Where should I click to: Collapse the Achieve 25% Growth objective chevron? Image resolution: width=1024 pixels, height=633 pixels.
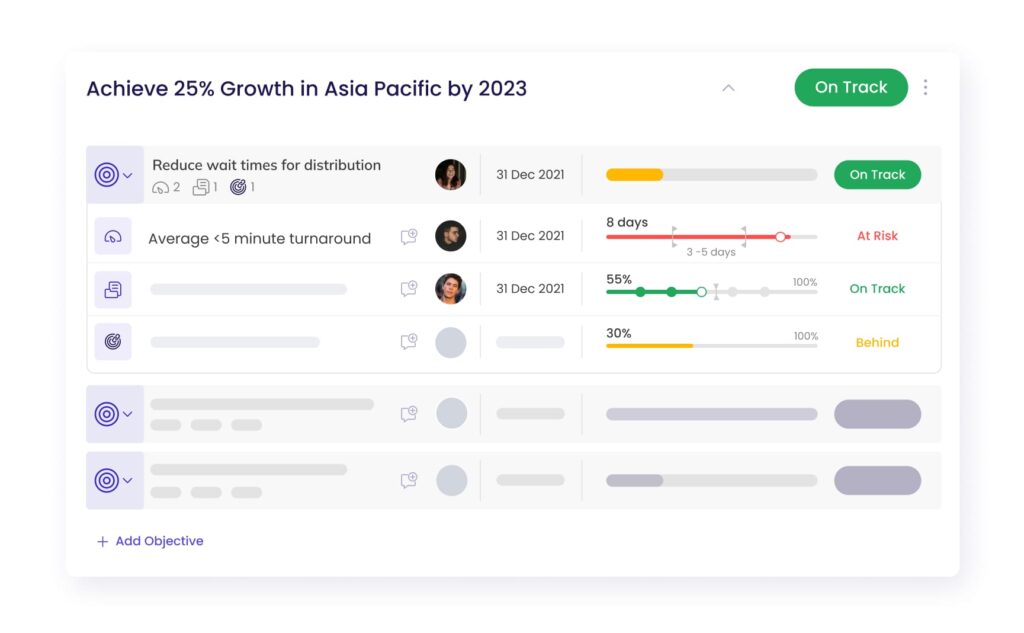[x=728, y=88]
